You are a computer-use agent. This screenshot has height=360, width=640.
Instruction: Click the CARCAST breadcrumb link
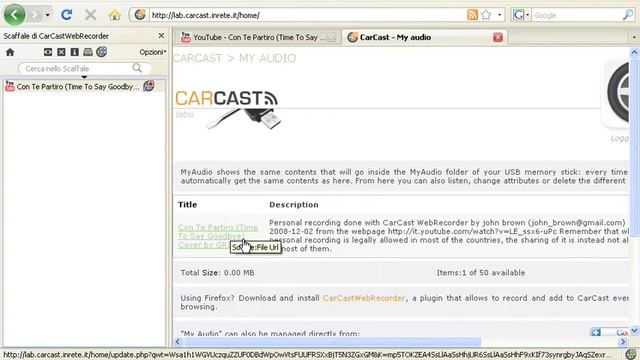click(198, 58)
